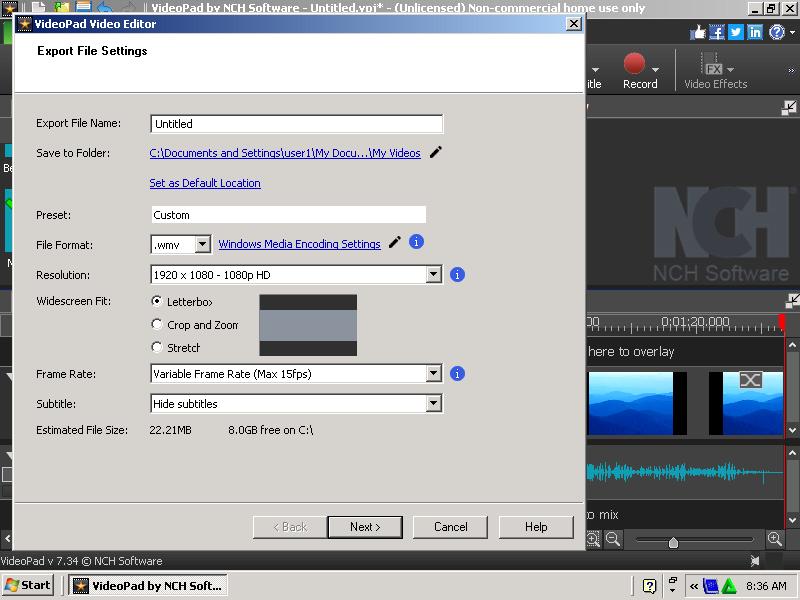Click the 22.21MB estimated file size value
This screenshot has height=600, width=800.
[x=170, y=430]
